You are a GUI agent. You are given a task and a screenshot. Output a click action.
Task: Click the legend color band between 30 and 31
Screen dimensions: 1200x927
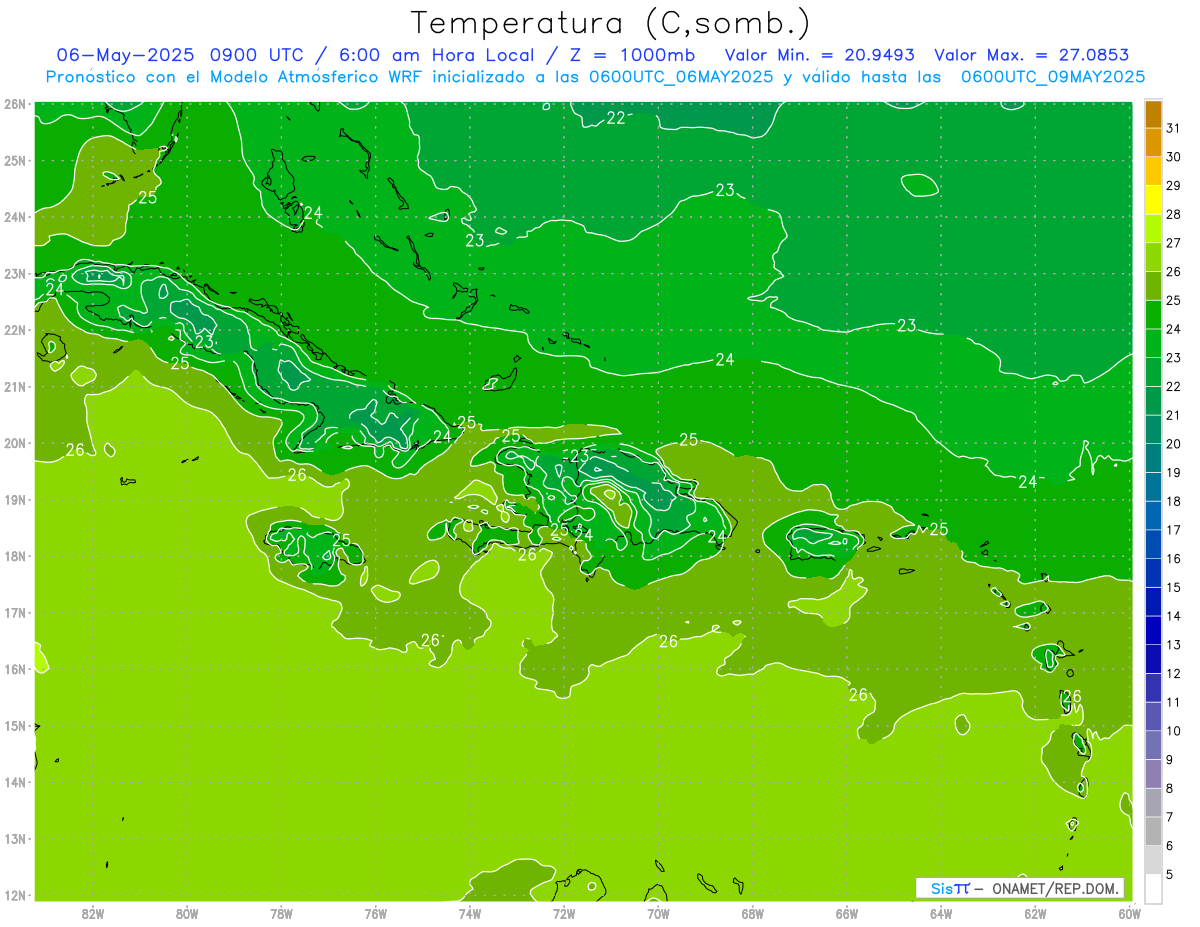(1153, 143)
